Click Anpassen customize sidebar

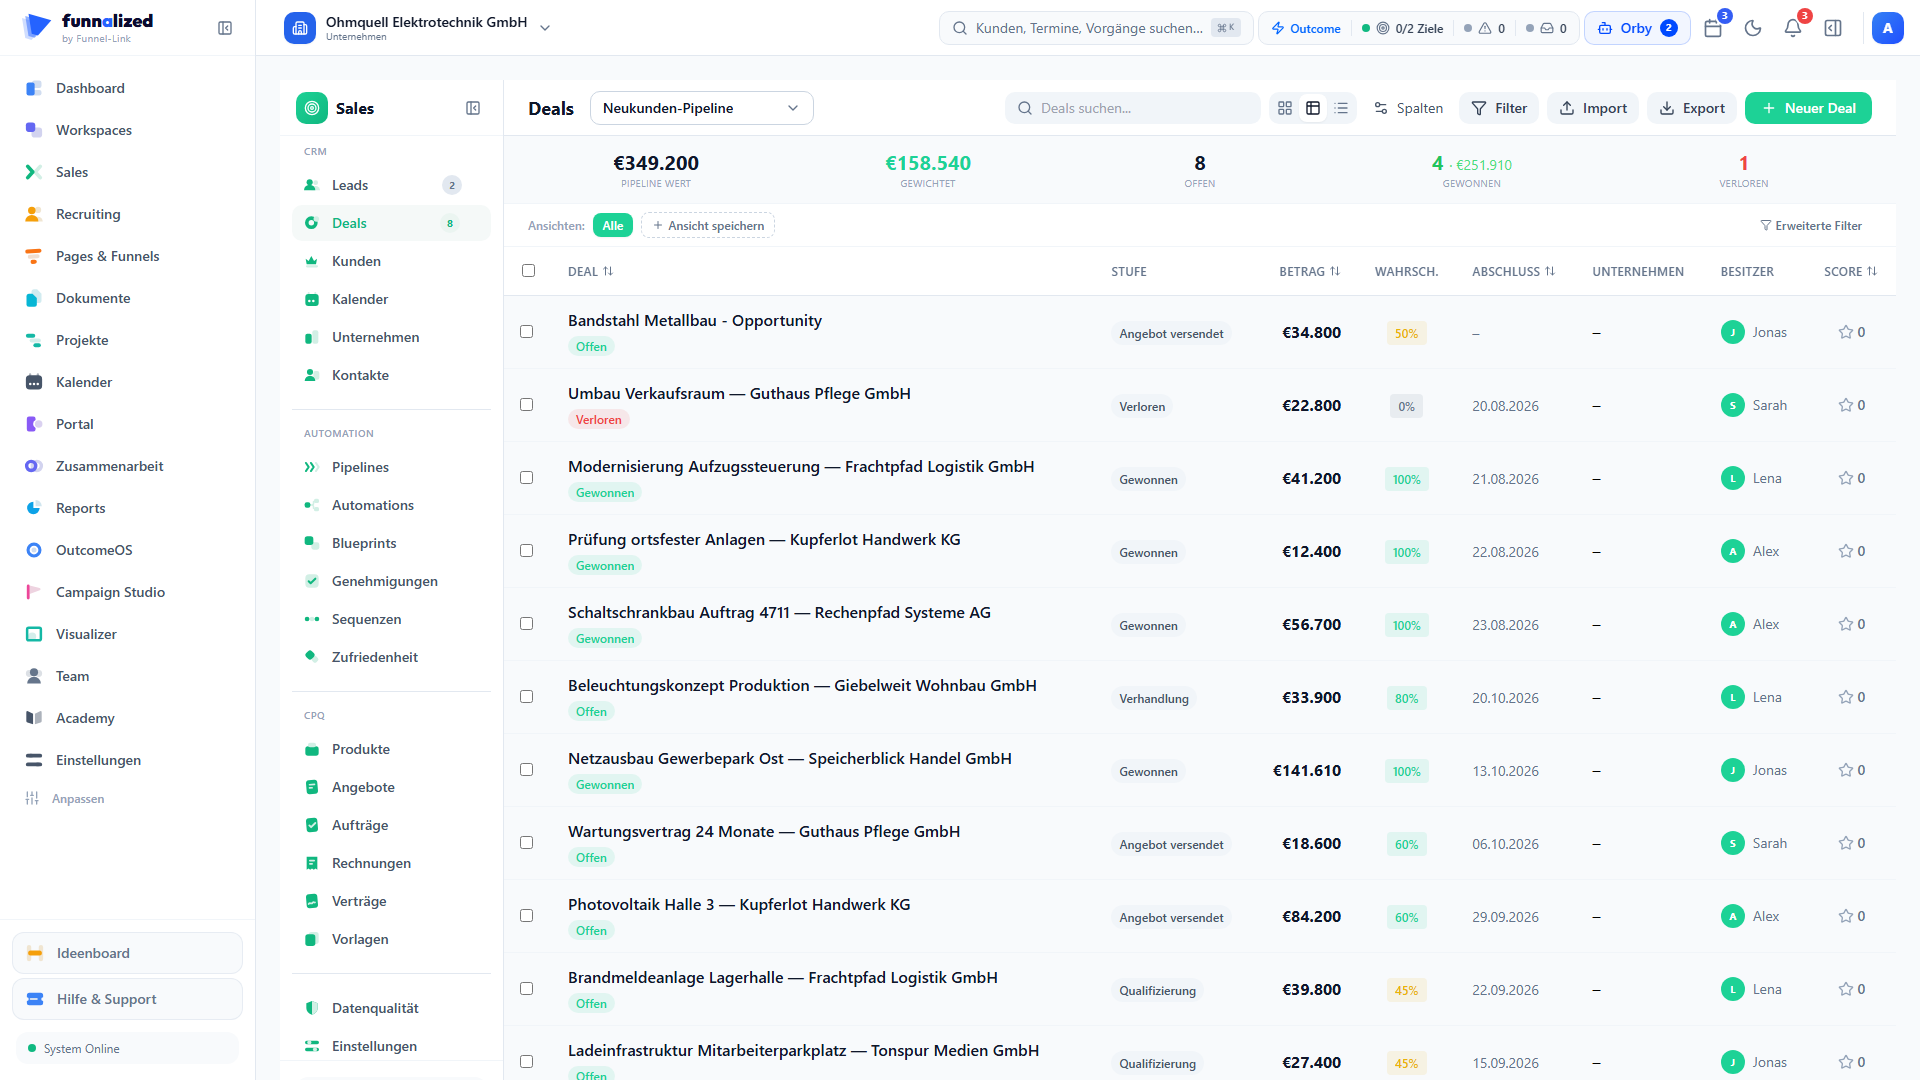coord(66,798)
